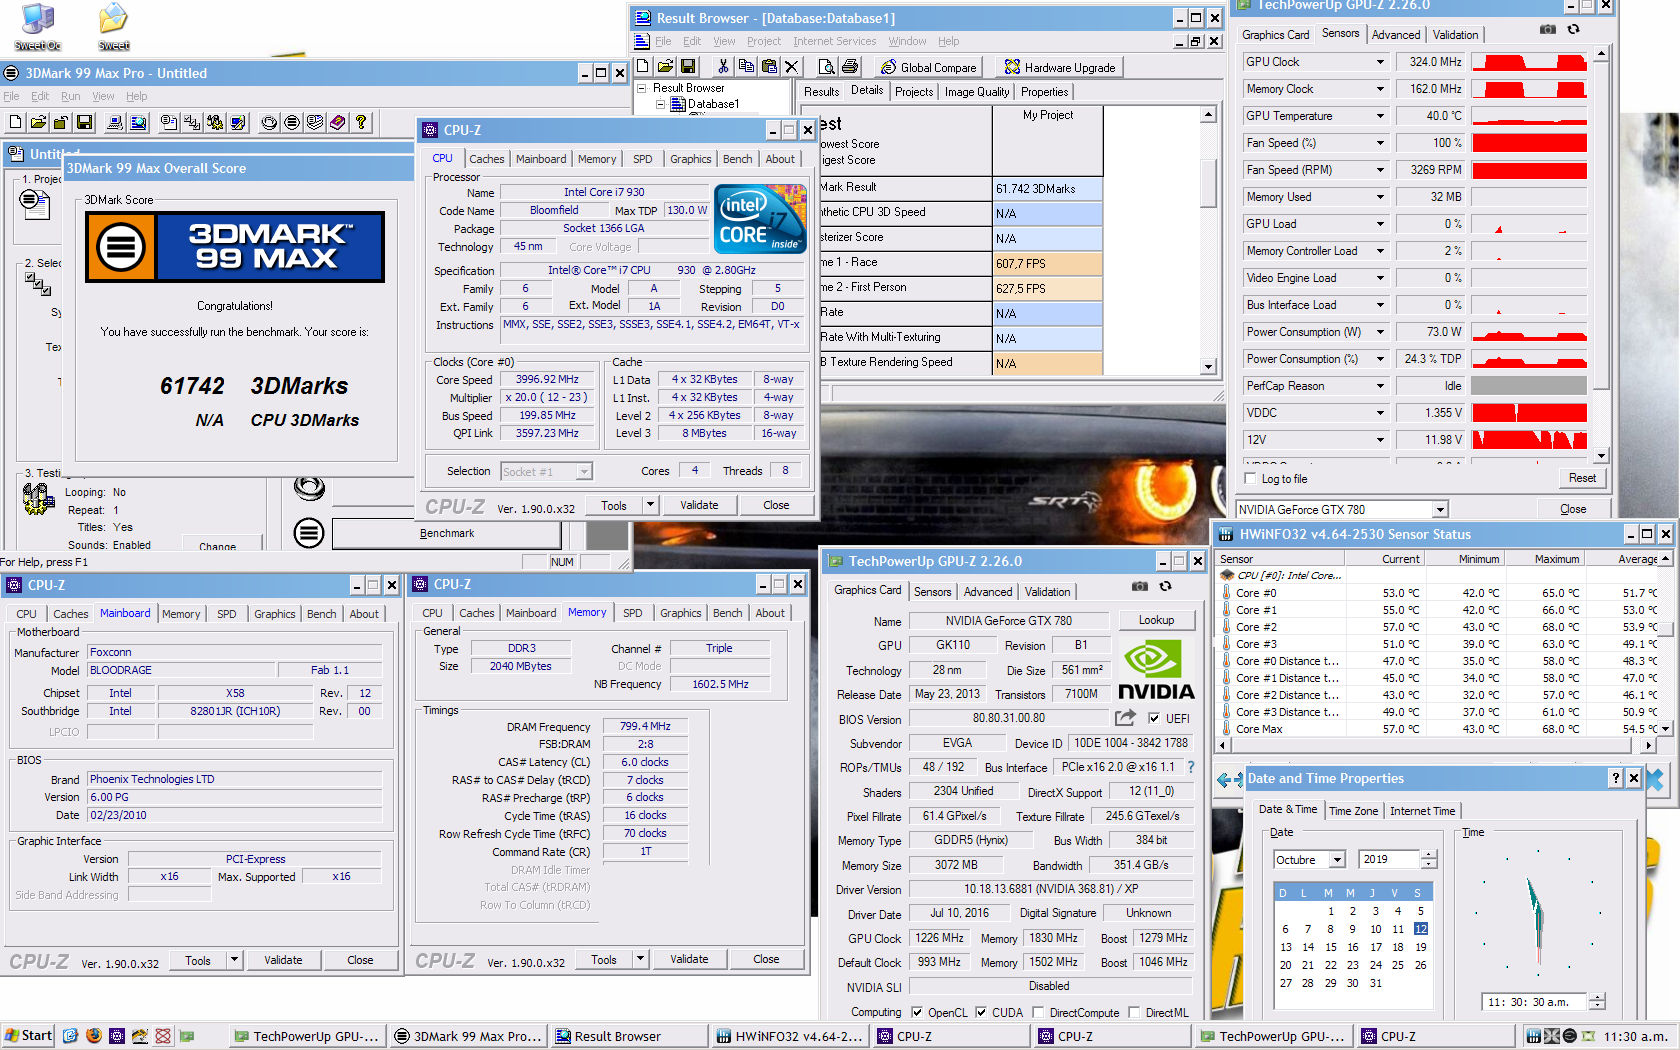Click the refresh icon in GPU-Z Sensors window
Viewport: 1680px width, 1050px height.
point(1573,29)
